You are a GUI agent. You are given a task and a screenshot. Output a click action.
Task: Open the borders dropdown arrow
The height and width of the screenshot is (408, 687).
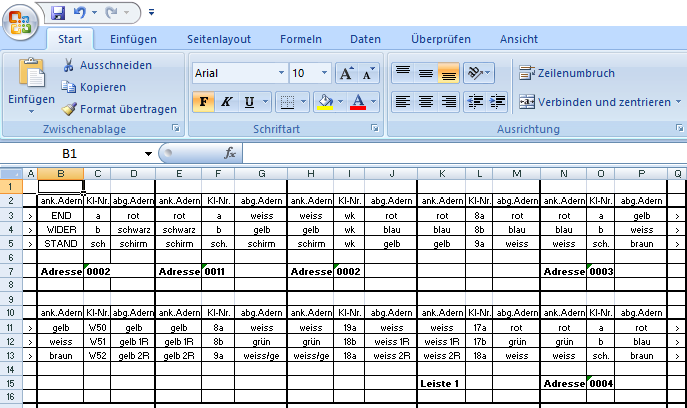(303, 102)
